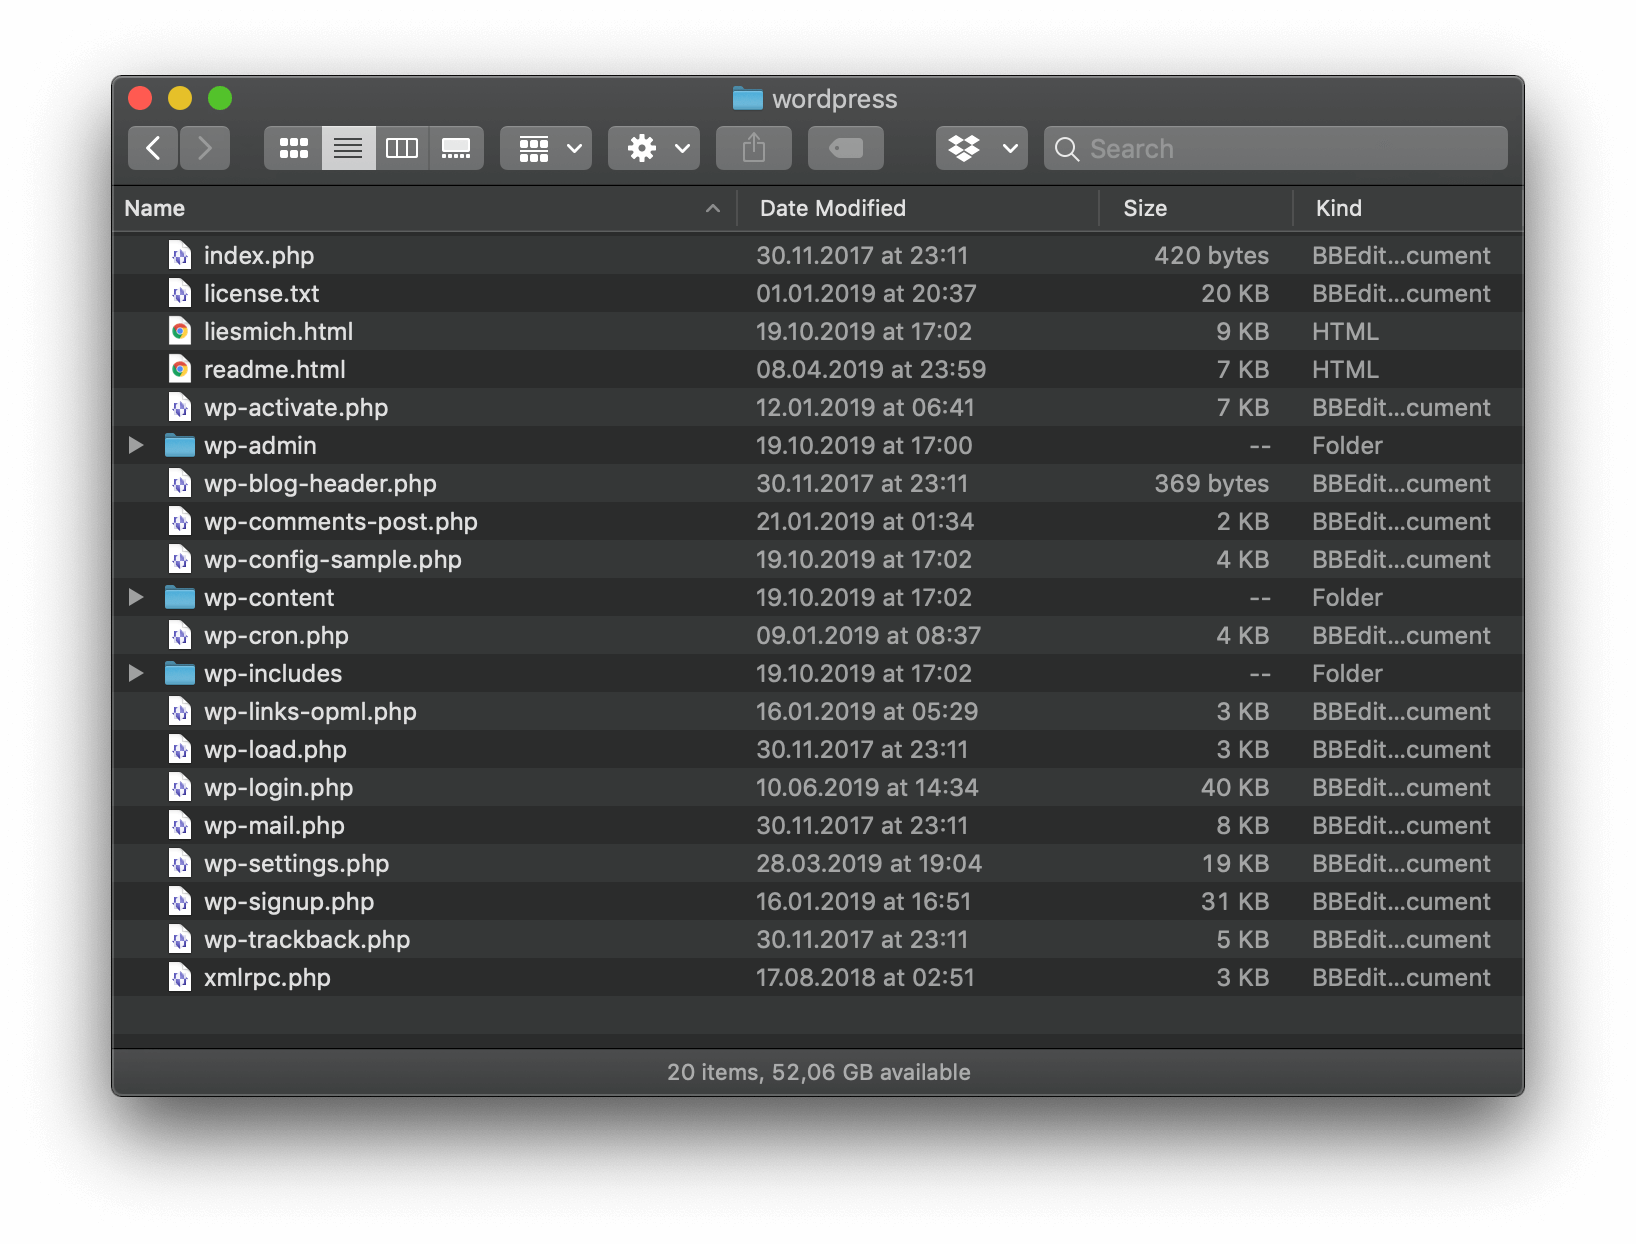
Task: Expand the wp-content folder
Action: coord(136,597)
